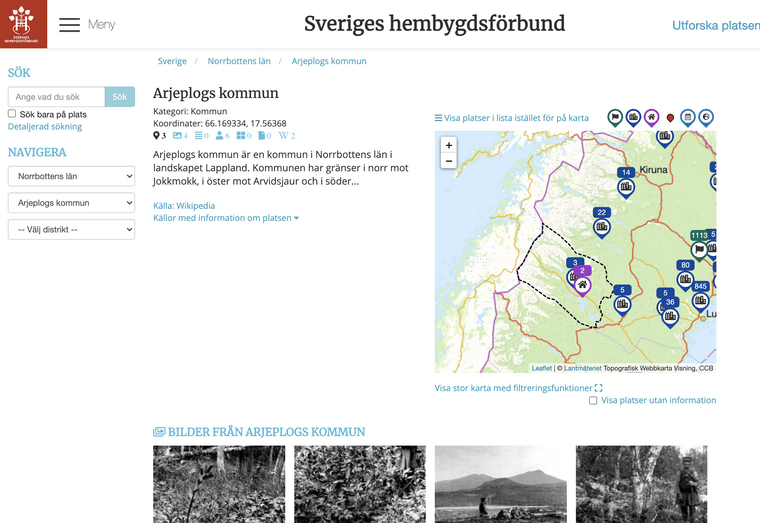This screenshot has height=523, width=760.
Task: Toggle the blue buildings map filter
Action: click(x=633, y=117)
